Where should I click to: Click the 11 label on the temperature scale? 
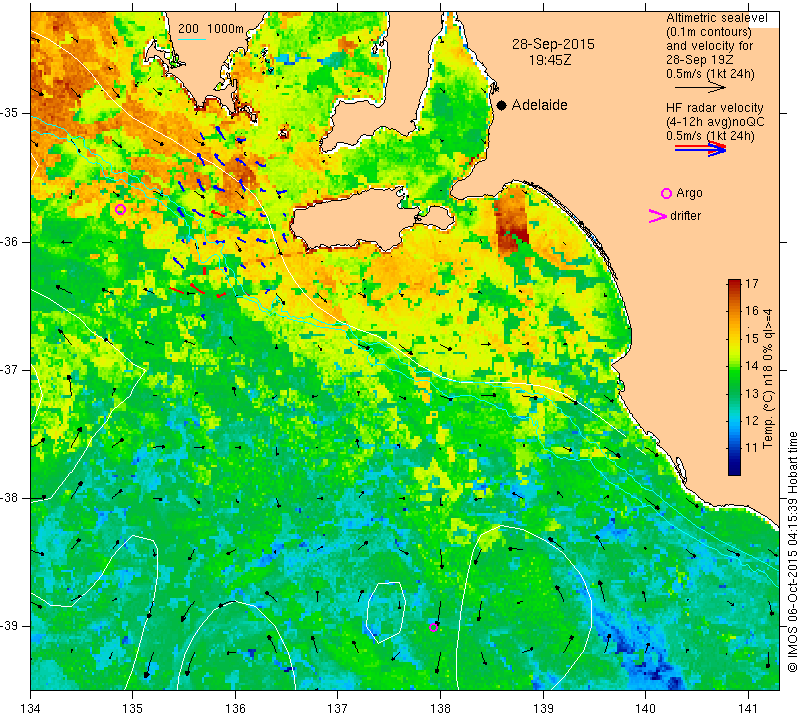pyautogui.click(x=751, y=448)
